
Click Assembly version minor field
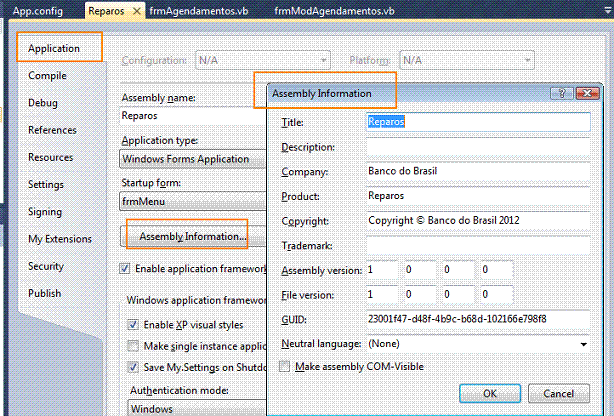420,270
